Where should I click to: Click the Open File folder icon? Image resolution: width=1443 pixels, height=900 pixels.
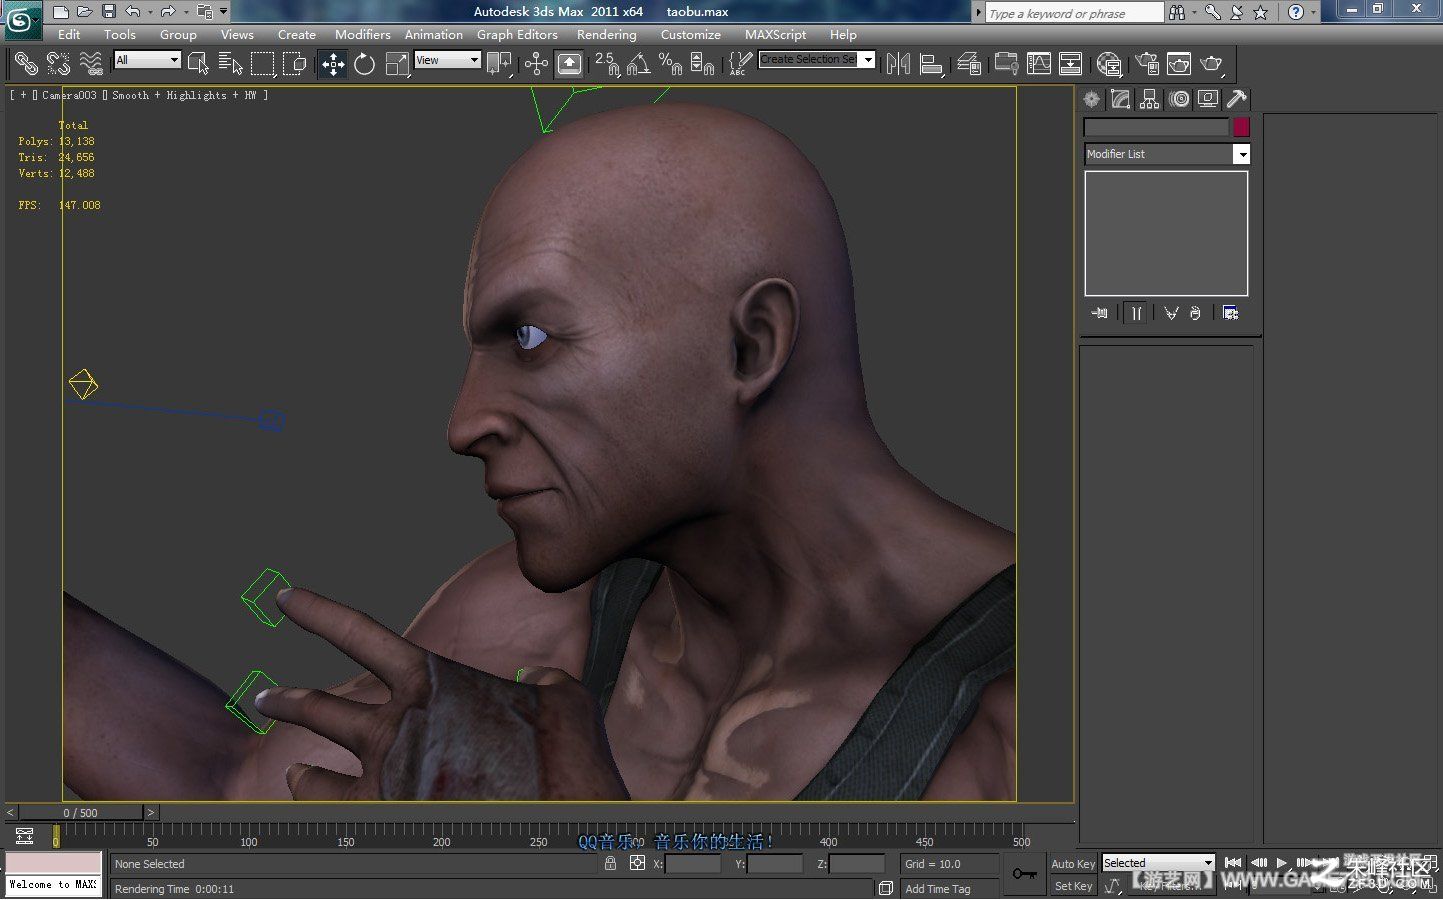tap(85, 12)
